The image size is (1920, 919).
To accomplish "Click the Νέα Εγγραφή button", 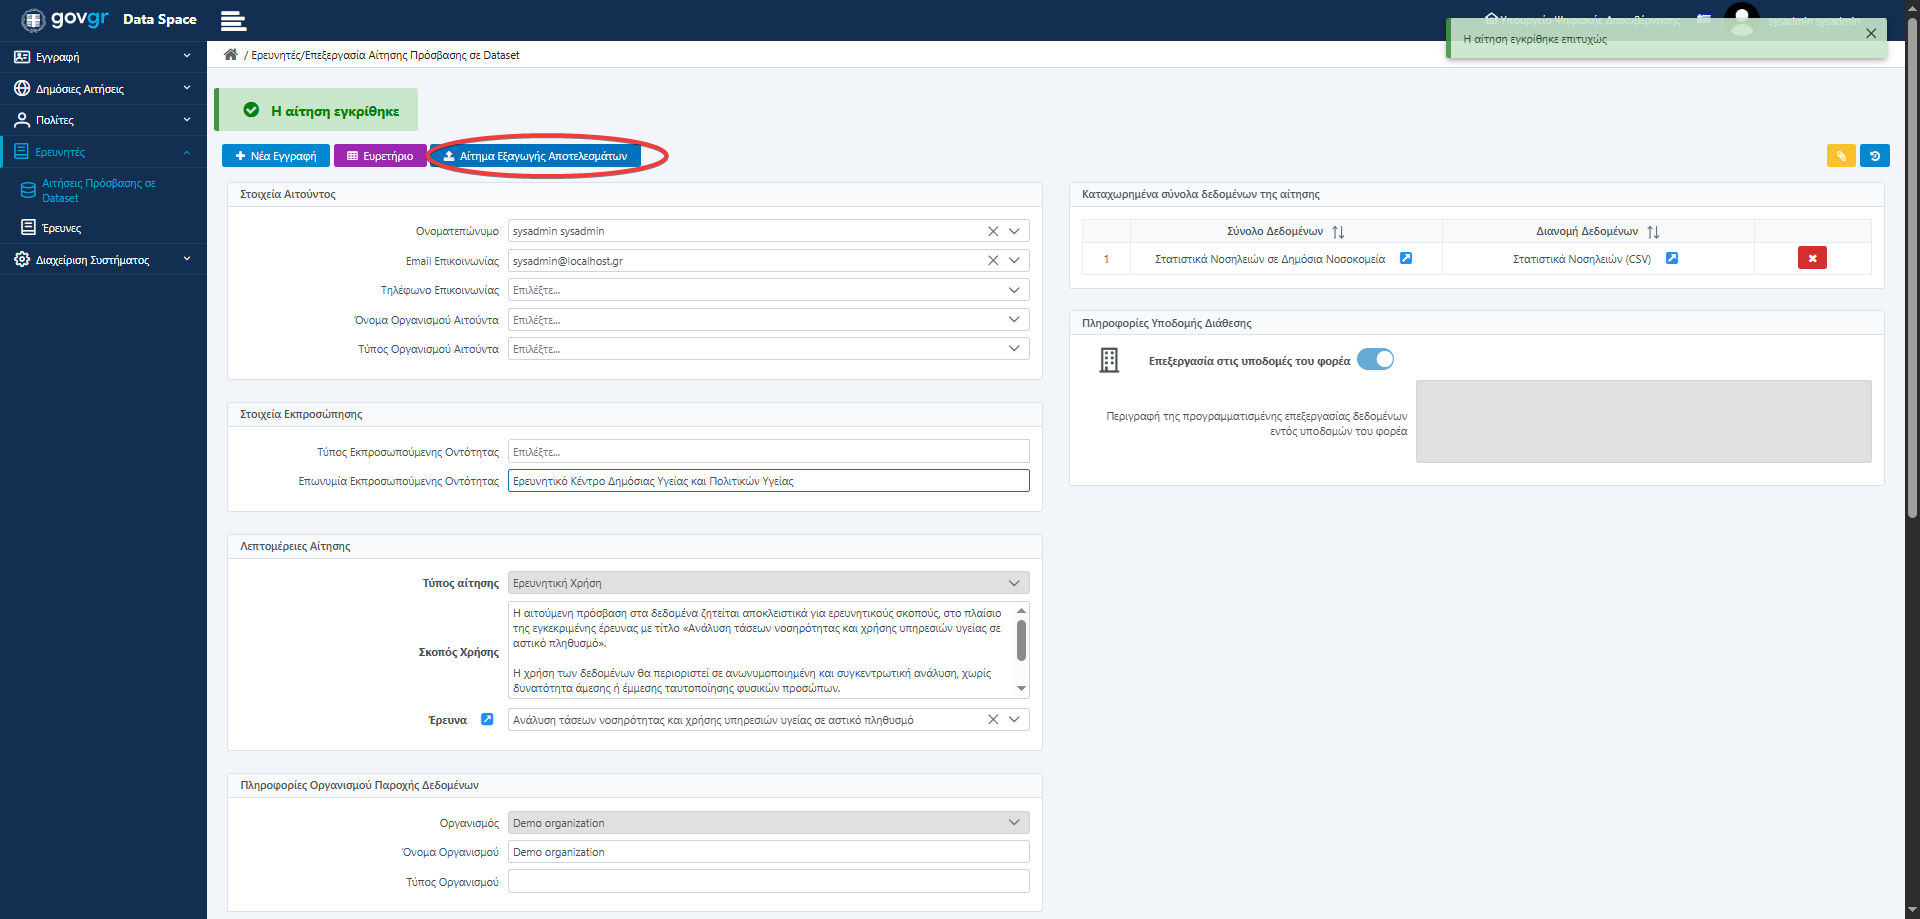I will [x=276, y=156].
